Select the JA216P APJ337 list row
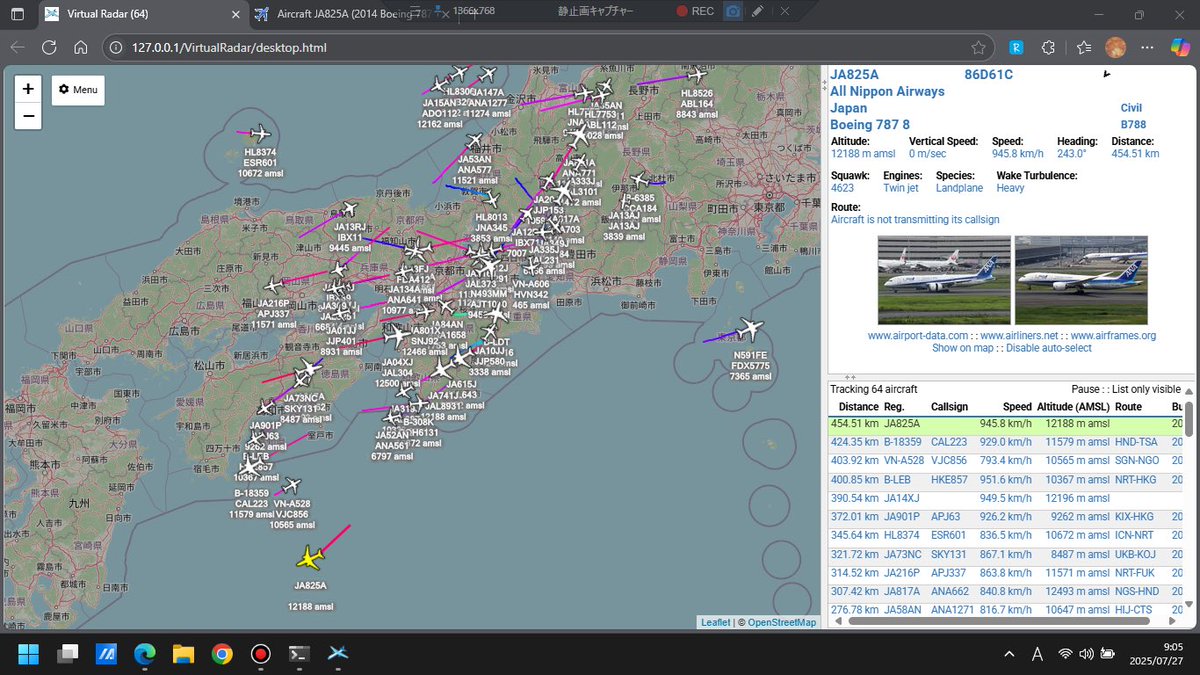This screenshot has width=1200, height=675. point(1005,574)
